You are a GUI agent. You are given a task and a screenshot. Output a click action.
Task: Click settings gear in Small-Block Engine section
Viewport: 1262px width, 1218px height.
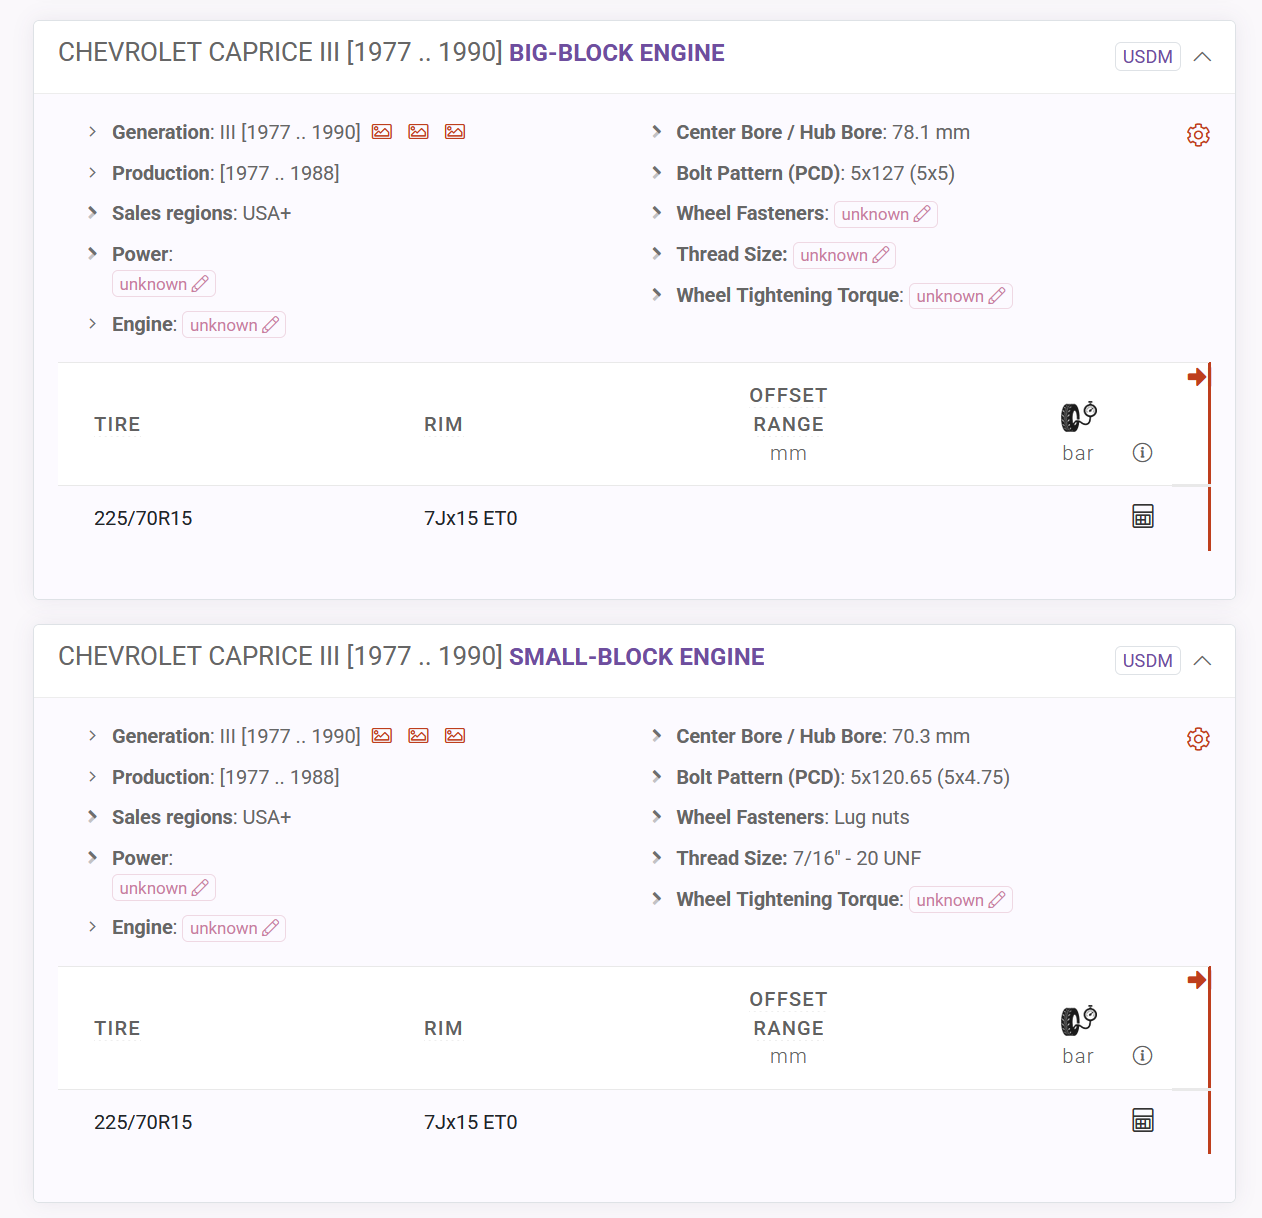[x=1198, y=739]
